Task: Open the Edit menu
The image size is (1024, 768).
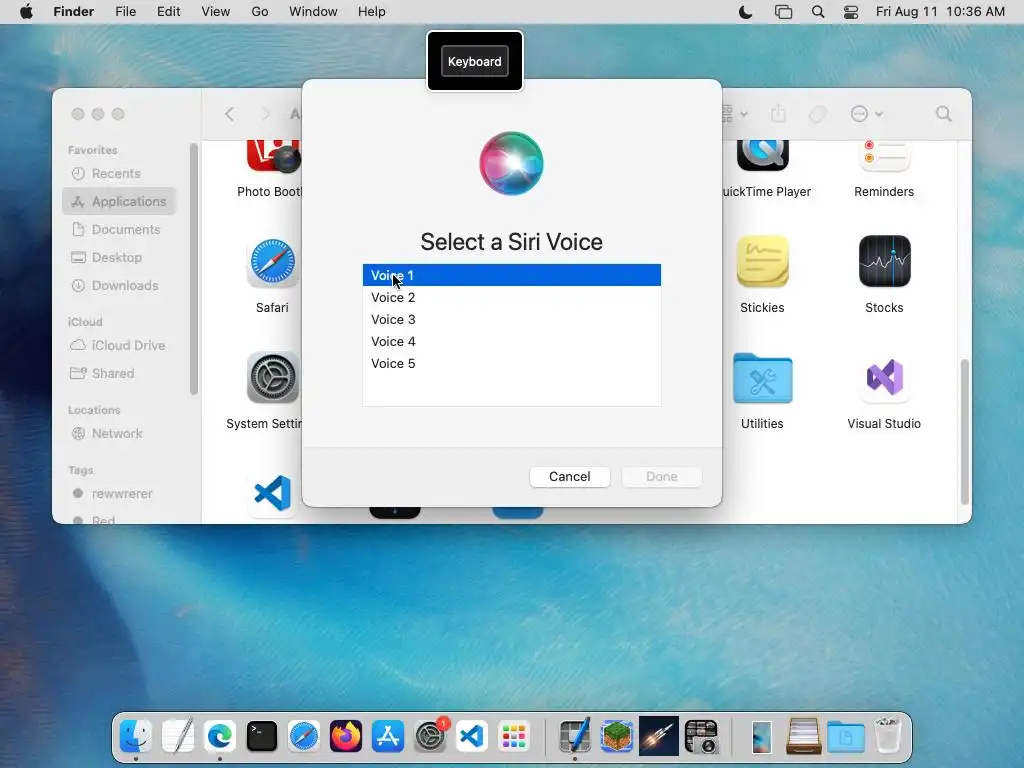Action: [x=168, y=12]
